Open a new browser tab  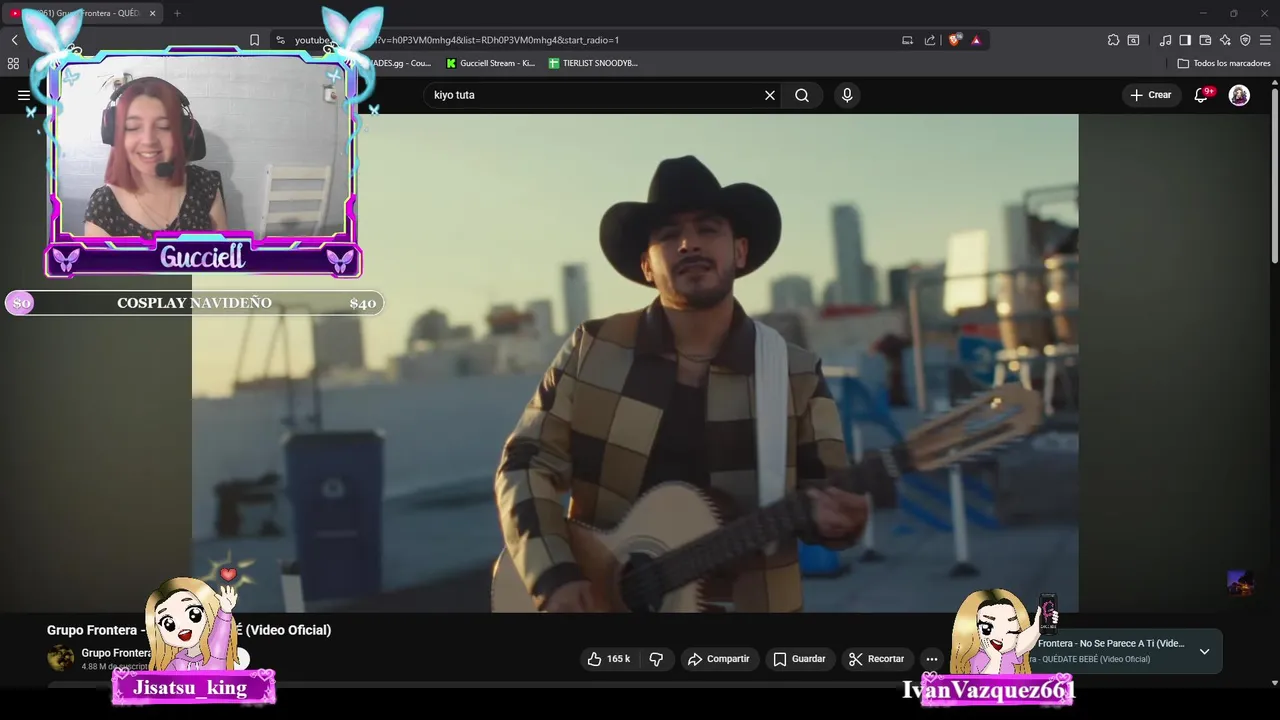177,13
